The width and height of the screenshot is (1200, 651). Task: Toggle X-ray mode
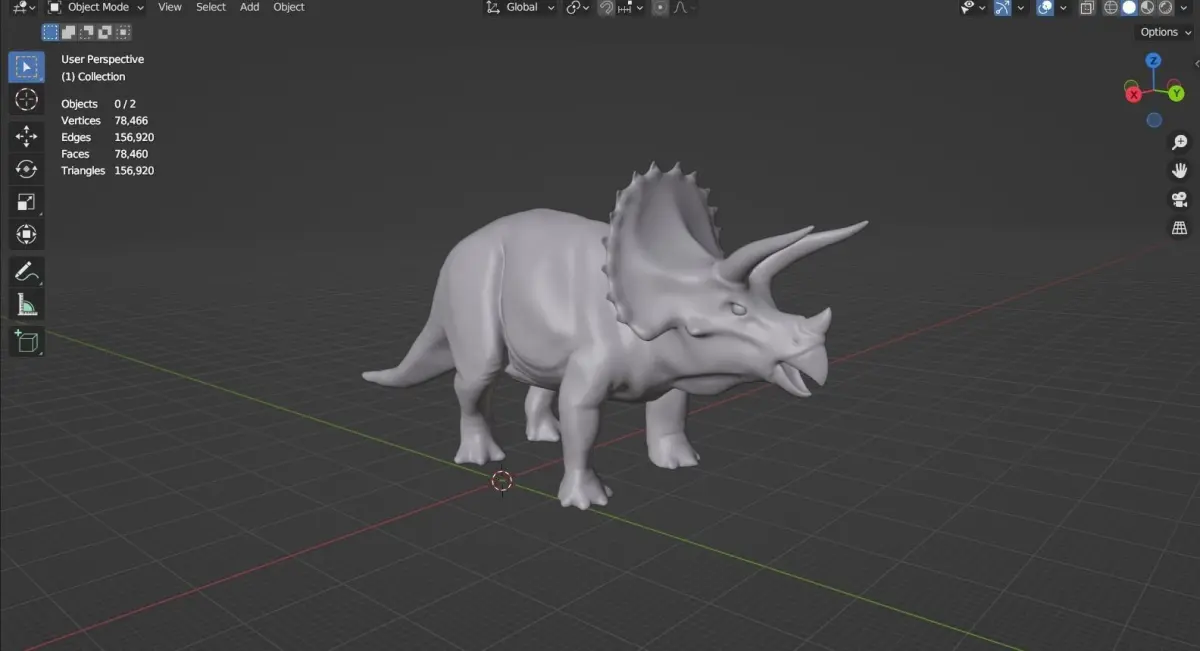(1087, 7)
